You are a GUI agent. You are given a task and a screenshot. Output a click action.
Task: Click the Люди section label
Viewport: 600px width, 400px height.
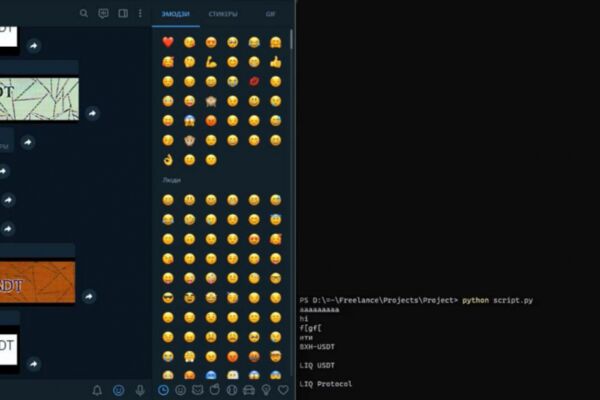click(x=171, y=180)
